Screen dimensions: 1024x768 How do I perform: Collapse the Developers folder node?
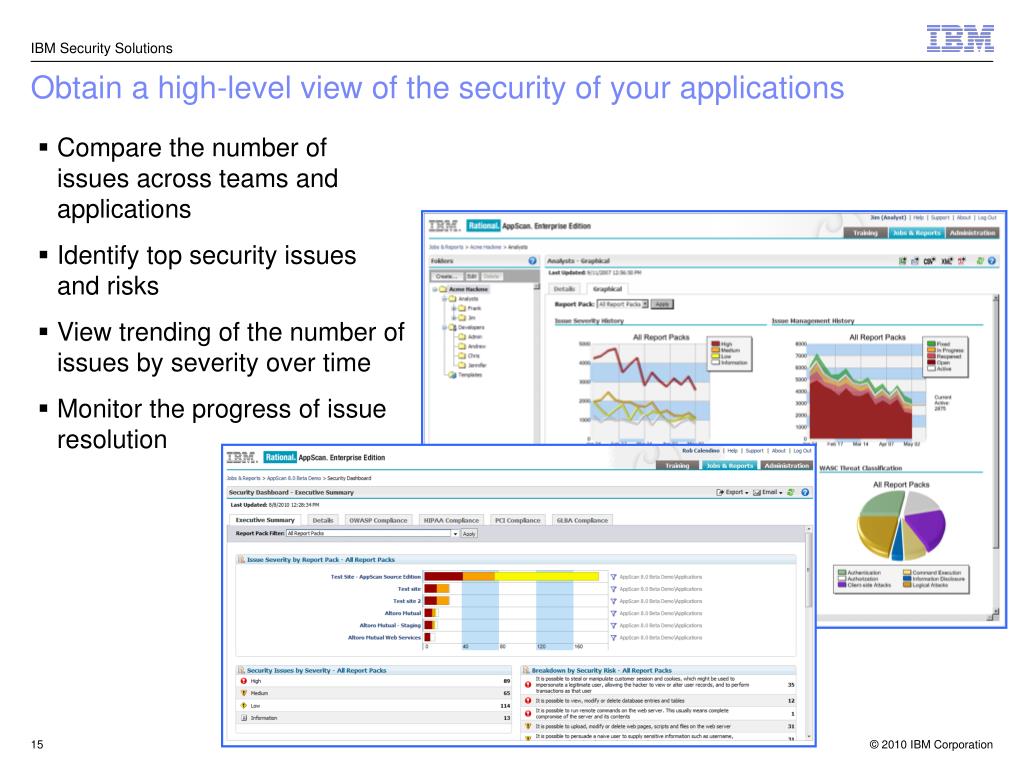pos(444,328)
